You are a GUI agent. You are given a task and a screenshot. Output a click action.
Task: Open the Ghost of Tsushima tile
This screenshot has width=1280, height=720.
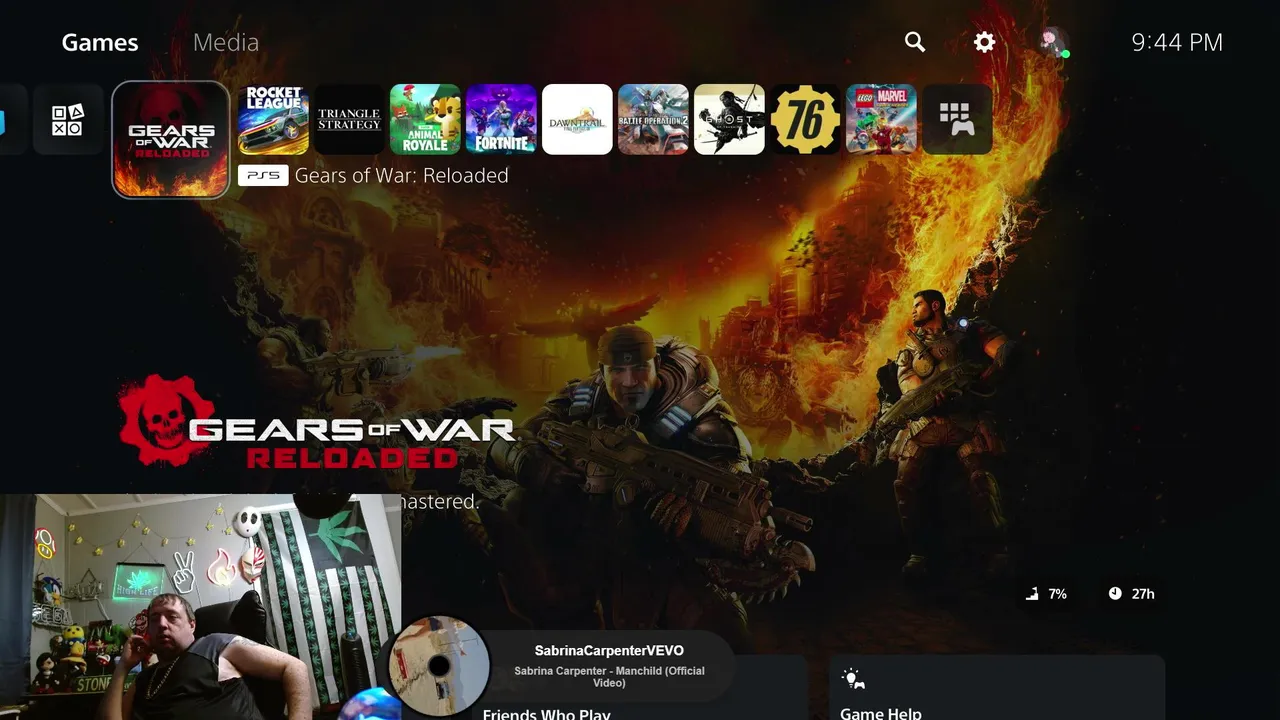coord(729,119)
